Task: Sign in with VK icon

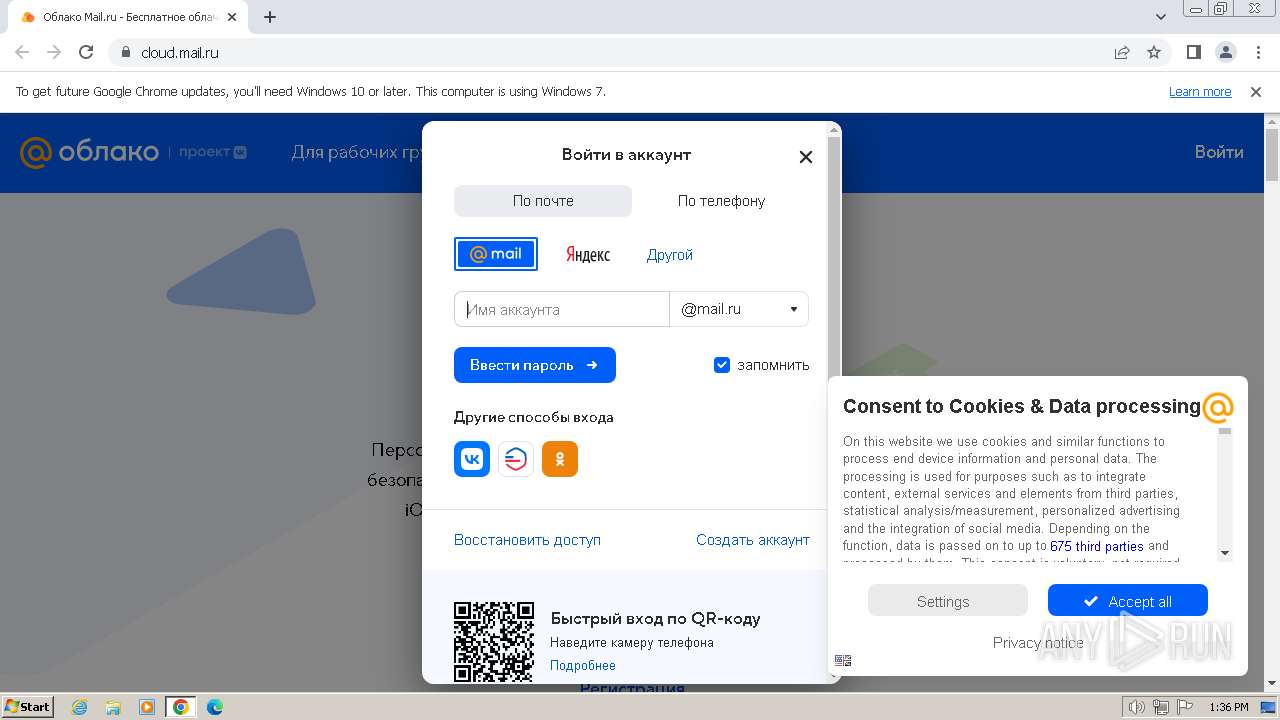Action: (x=472, y=459)
